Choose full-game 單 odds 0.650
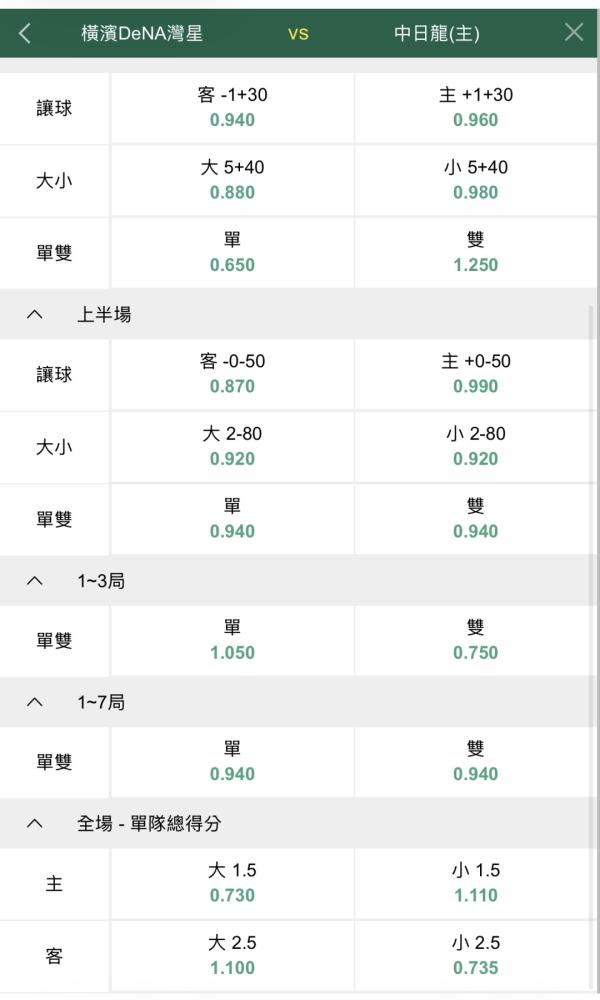The width and height of the screenshot is (600, 1000). pyautogui.click(x=232, y=253)
